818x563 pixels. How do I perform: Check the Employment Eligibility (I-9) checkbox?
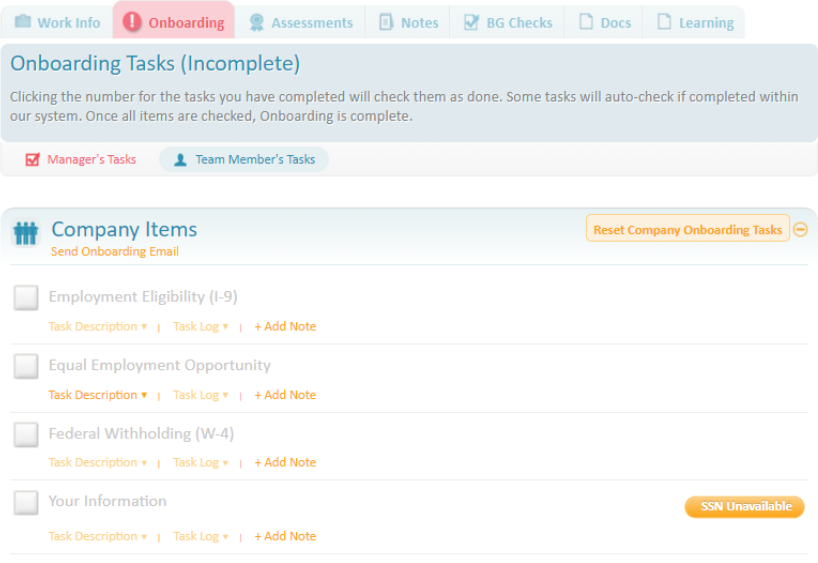[x=26, y=298]
